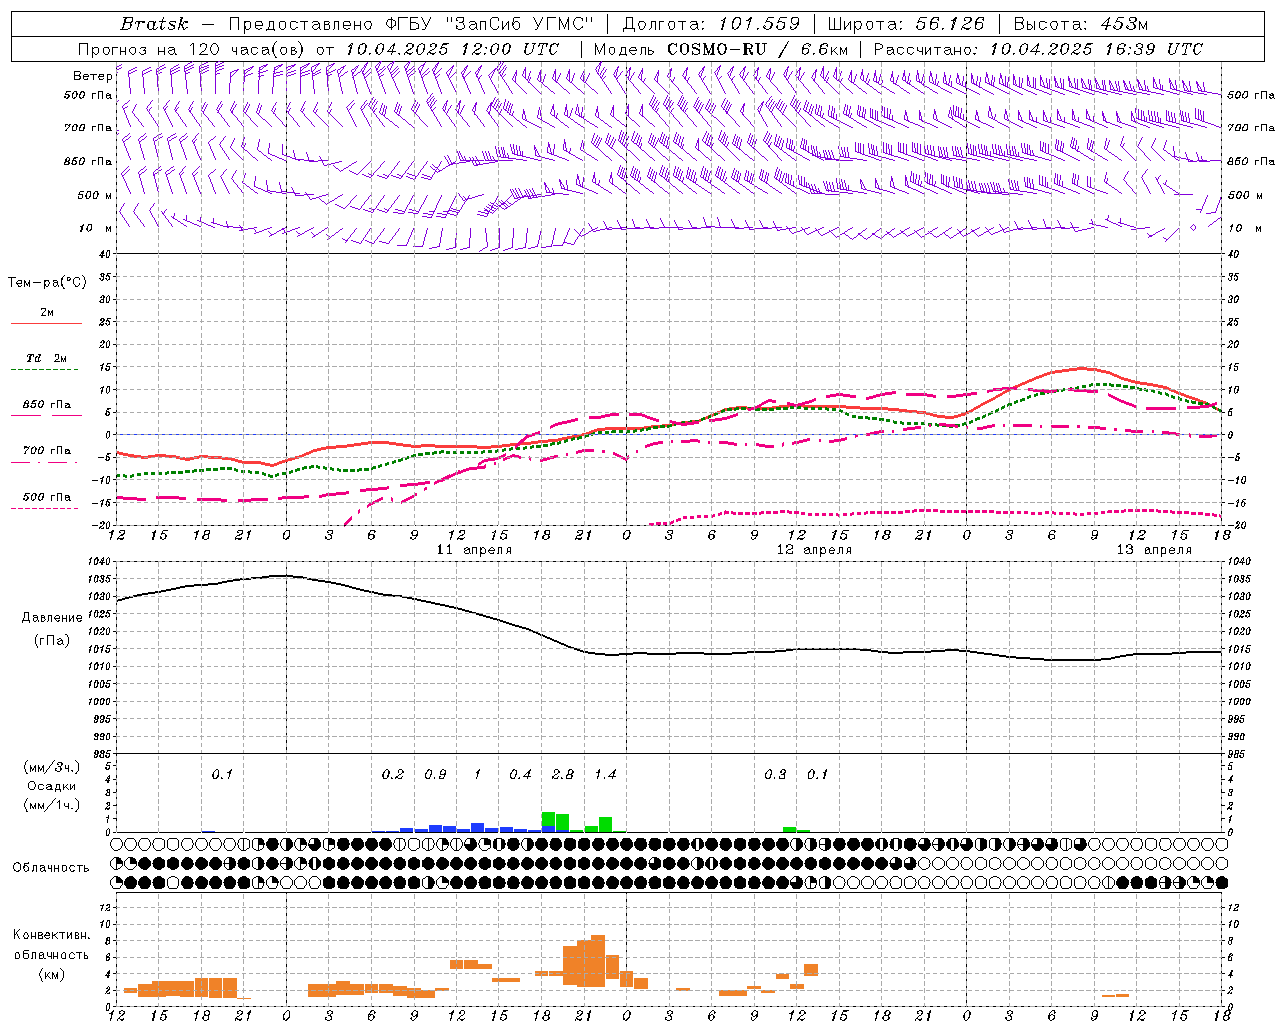Click the 0.3 precipitation total
Screen dimensions: 1280x1024
click(x=775, y=774)
